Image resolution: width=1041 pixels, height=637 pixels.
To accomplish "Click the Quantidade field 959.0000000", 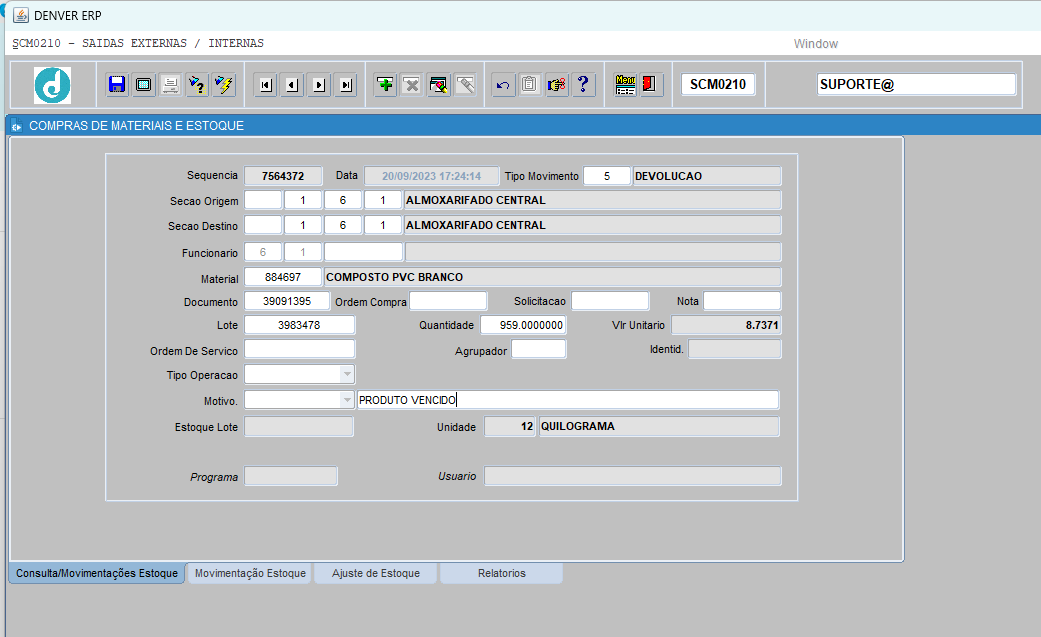I will 523,325.
